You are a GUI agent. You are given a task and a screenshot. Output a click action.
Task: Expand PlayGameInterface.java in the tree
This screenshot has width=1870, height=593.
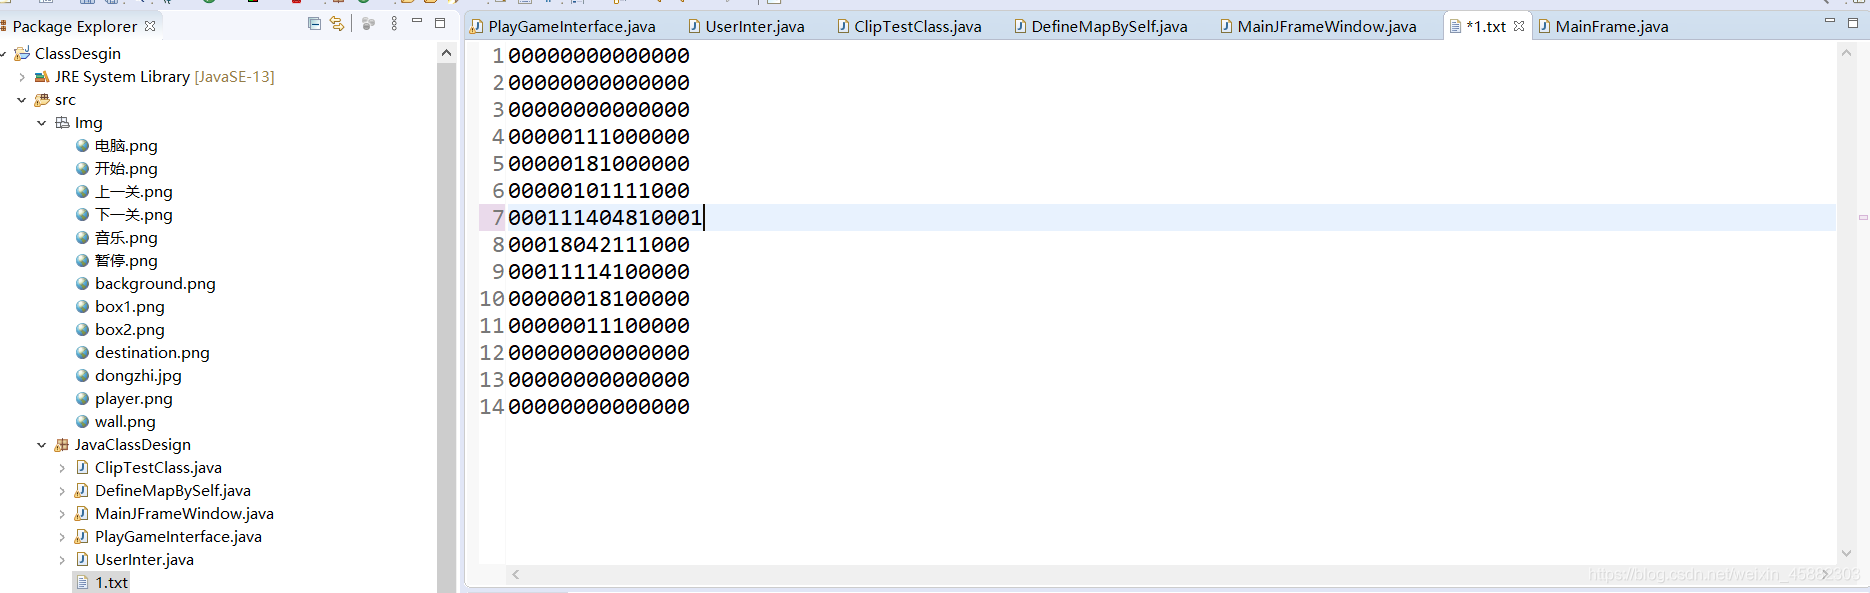(62, 537)
